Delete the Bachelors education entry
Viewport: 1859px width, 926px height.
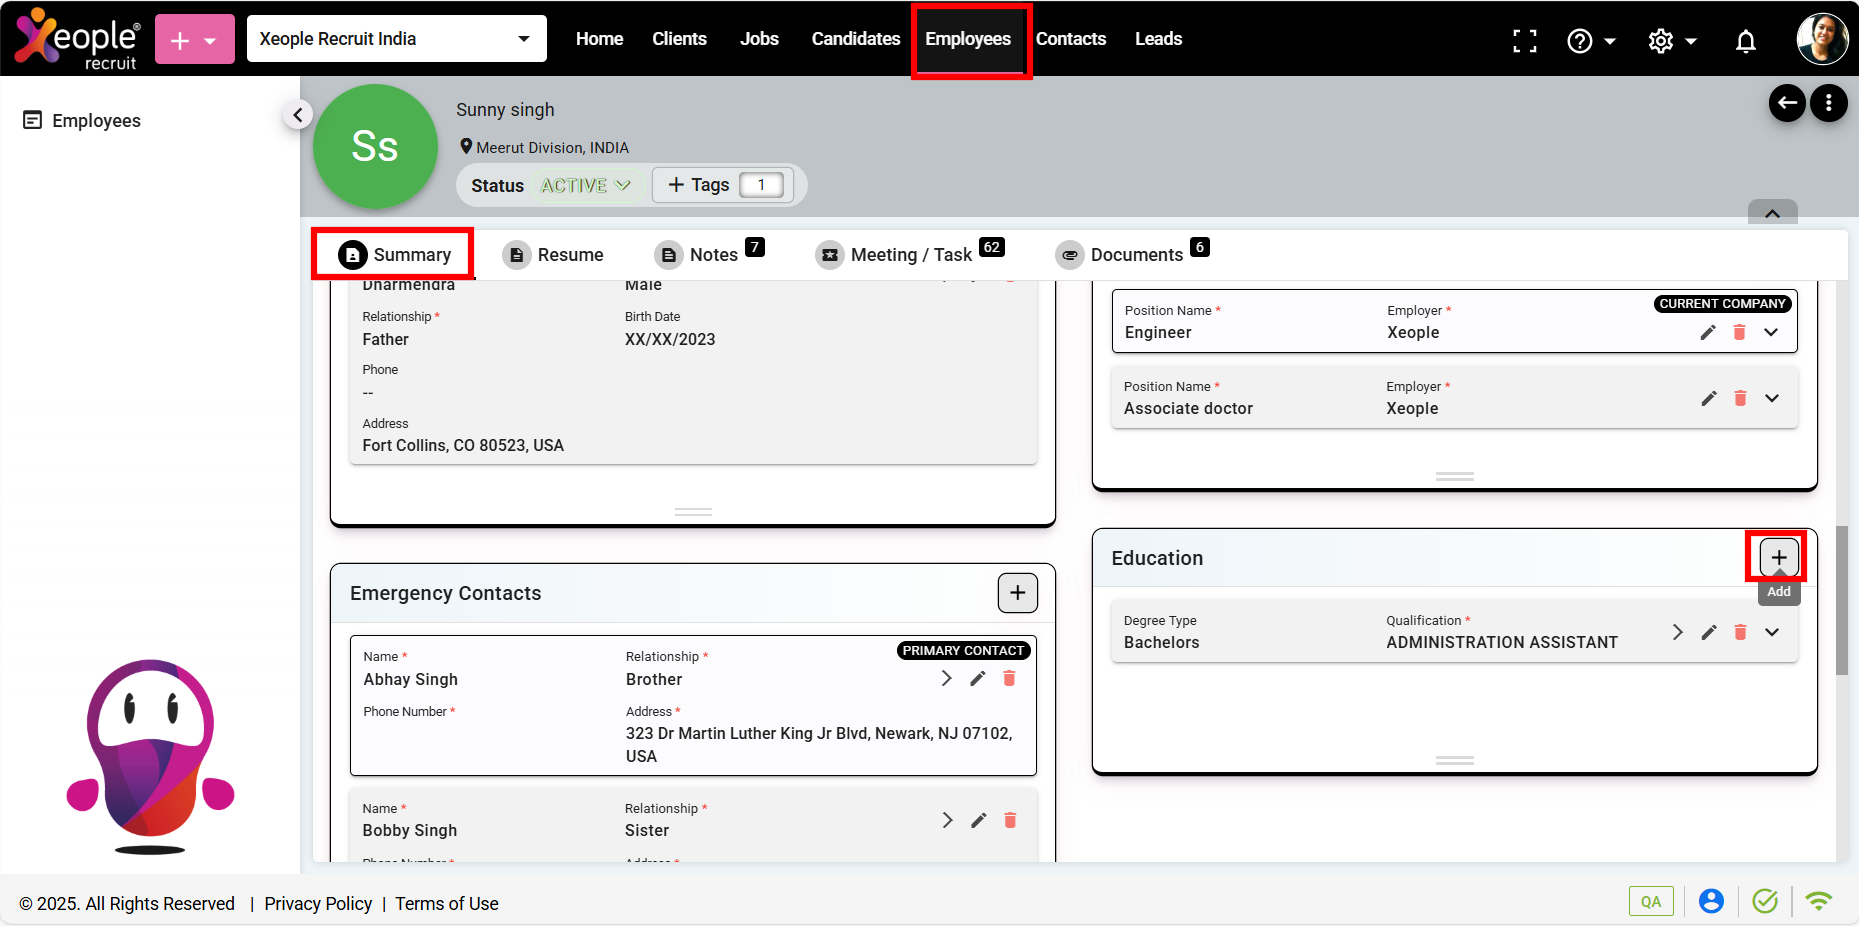pos(1741,632)
